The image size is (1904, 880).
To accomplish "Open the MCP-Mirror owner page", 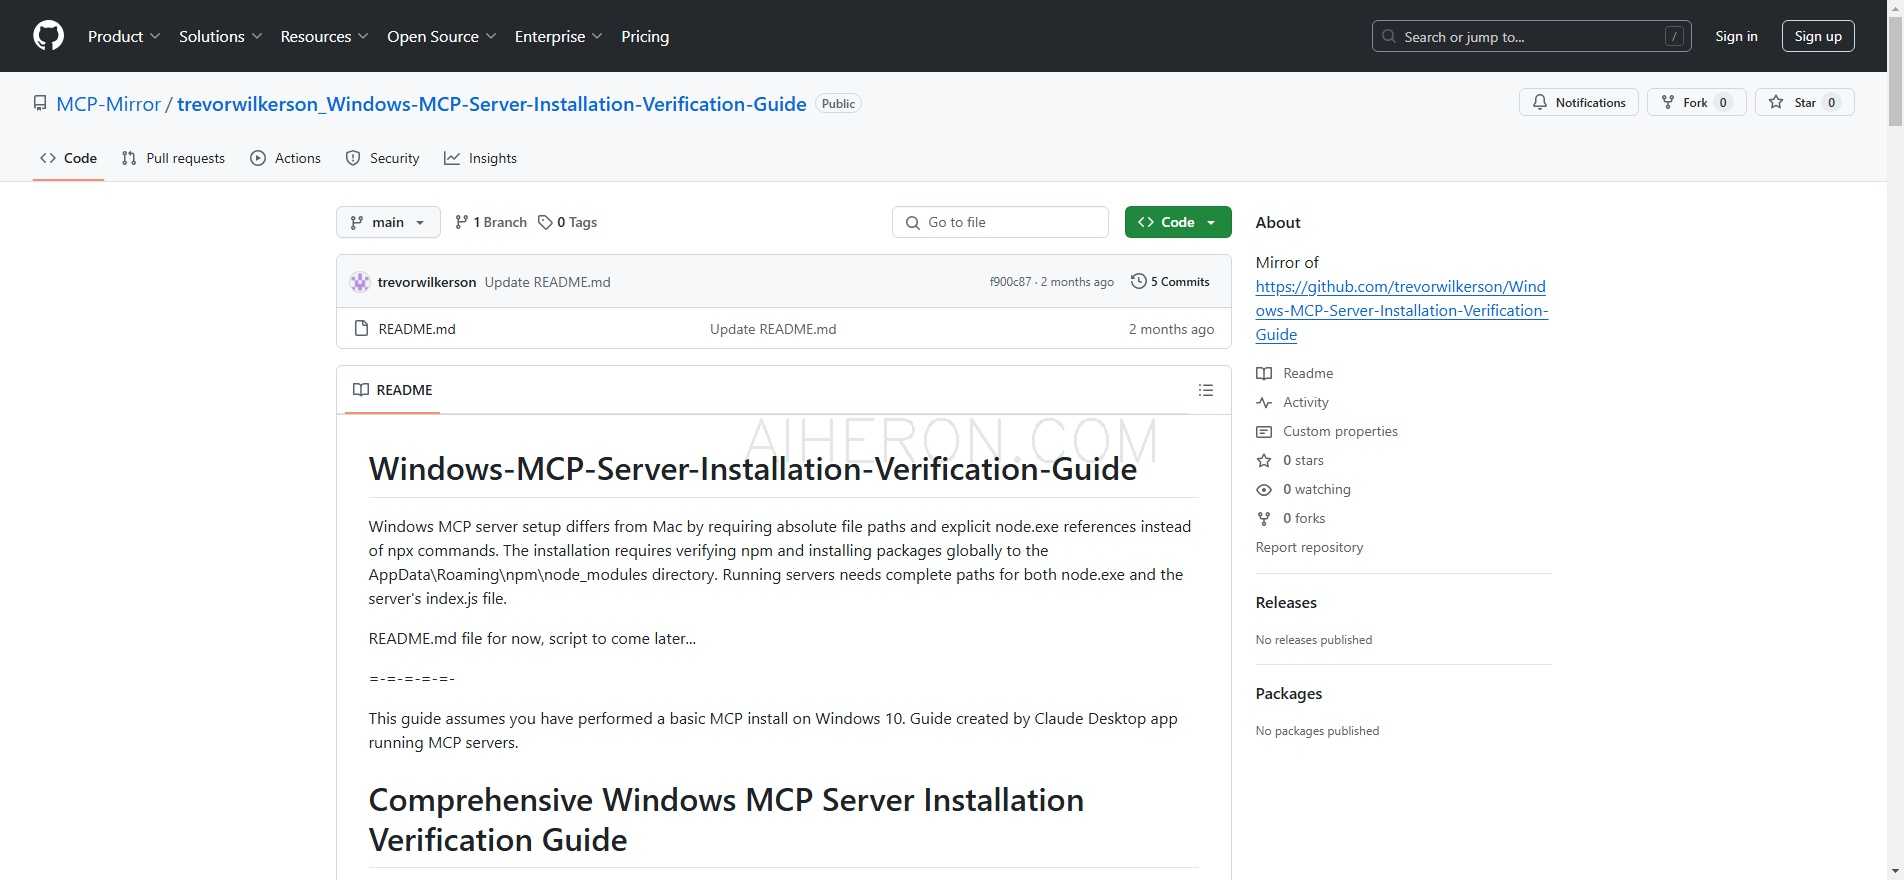I will (109, 104).
